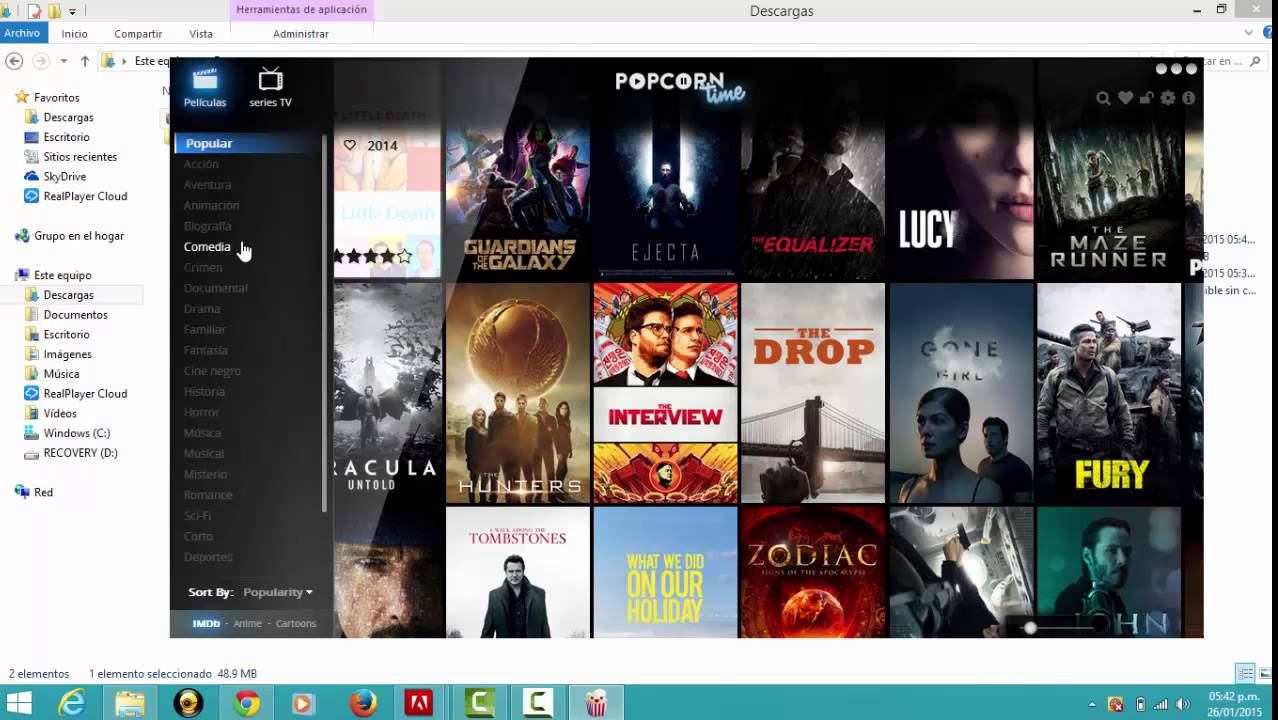Open A Walk Among the Tombstones poster
The image size is (1278, 720).
click(x=517, y=572)
